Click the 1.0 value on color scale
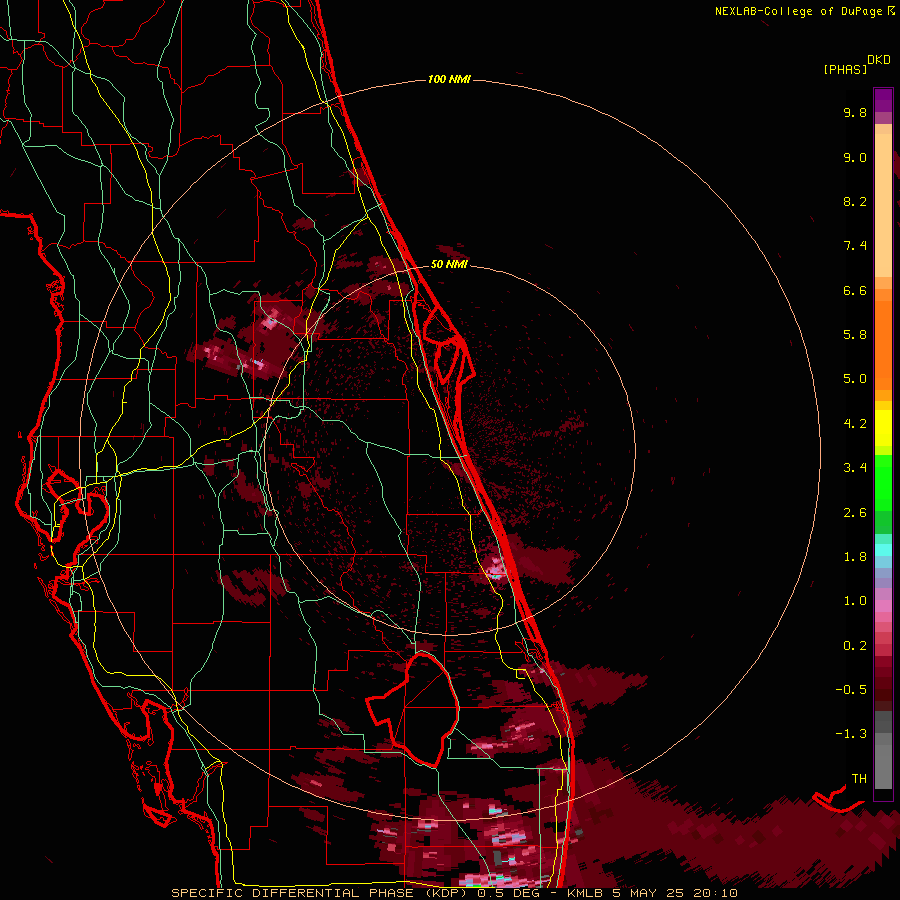The height and width of the screenshot is (900, 900). click(855, 601)
